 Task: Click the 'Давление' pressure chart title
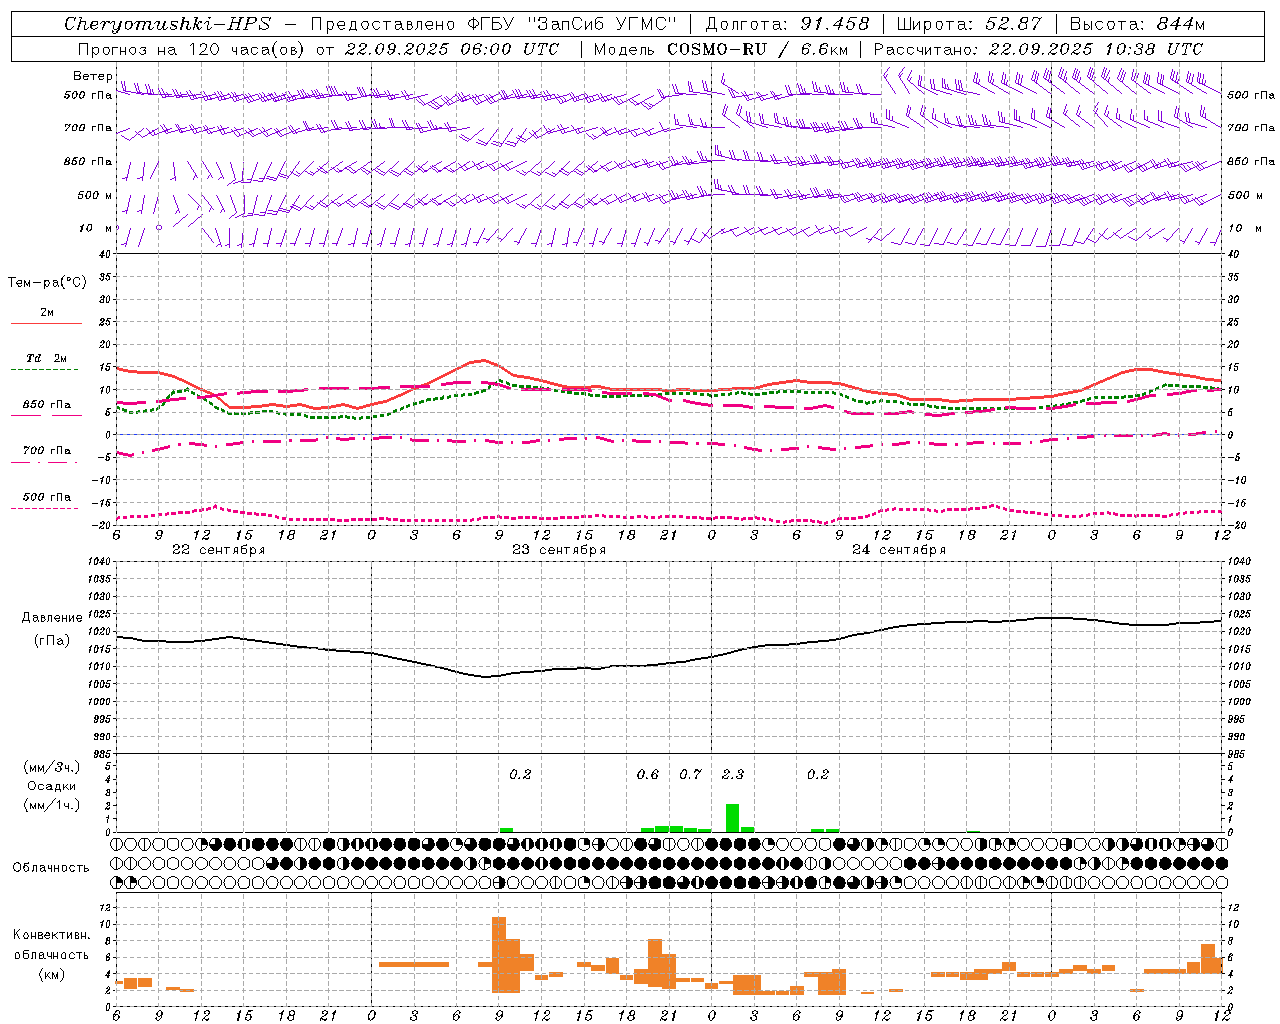point(52,618)
